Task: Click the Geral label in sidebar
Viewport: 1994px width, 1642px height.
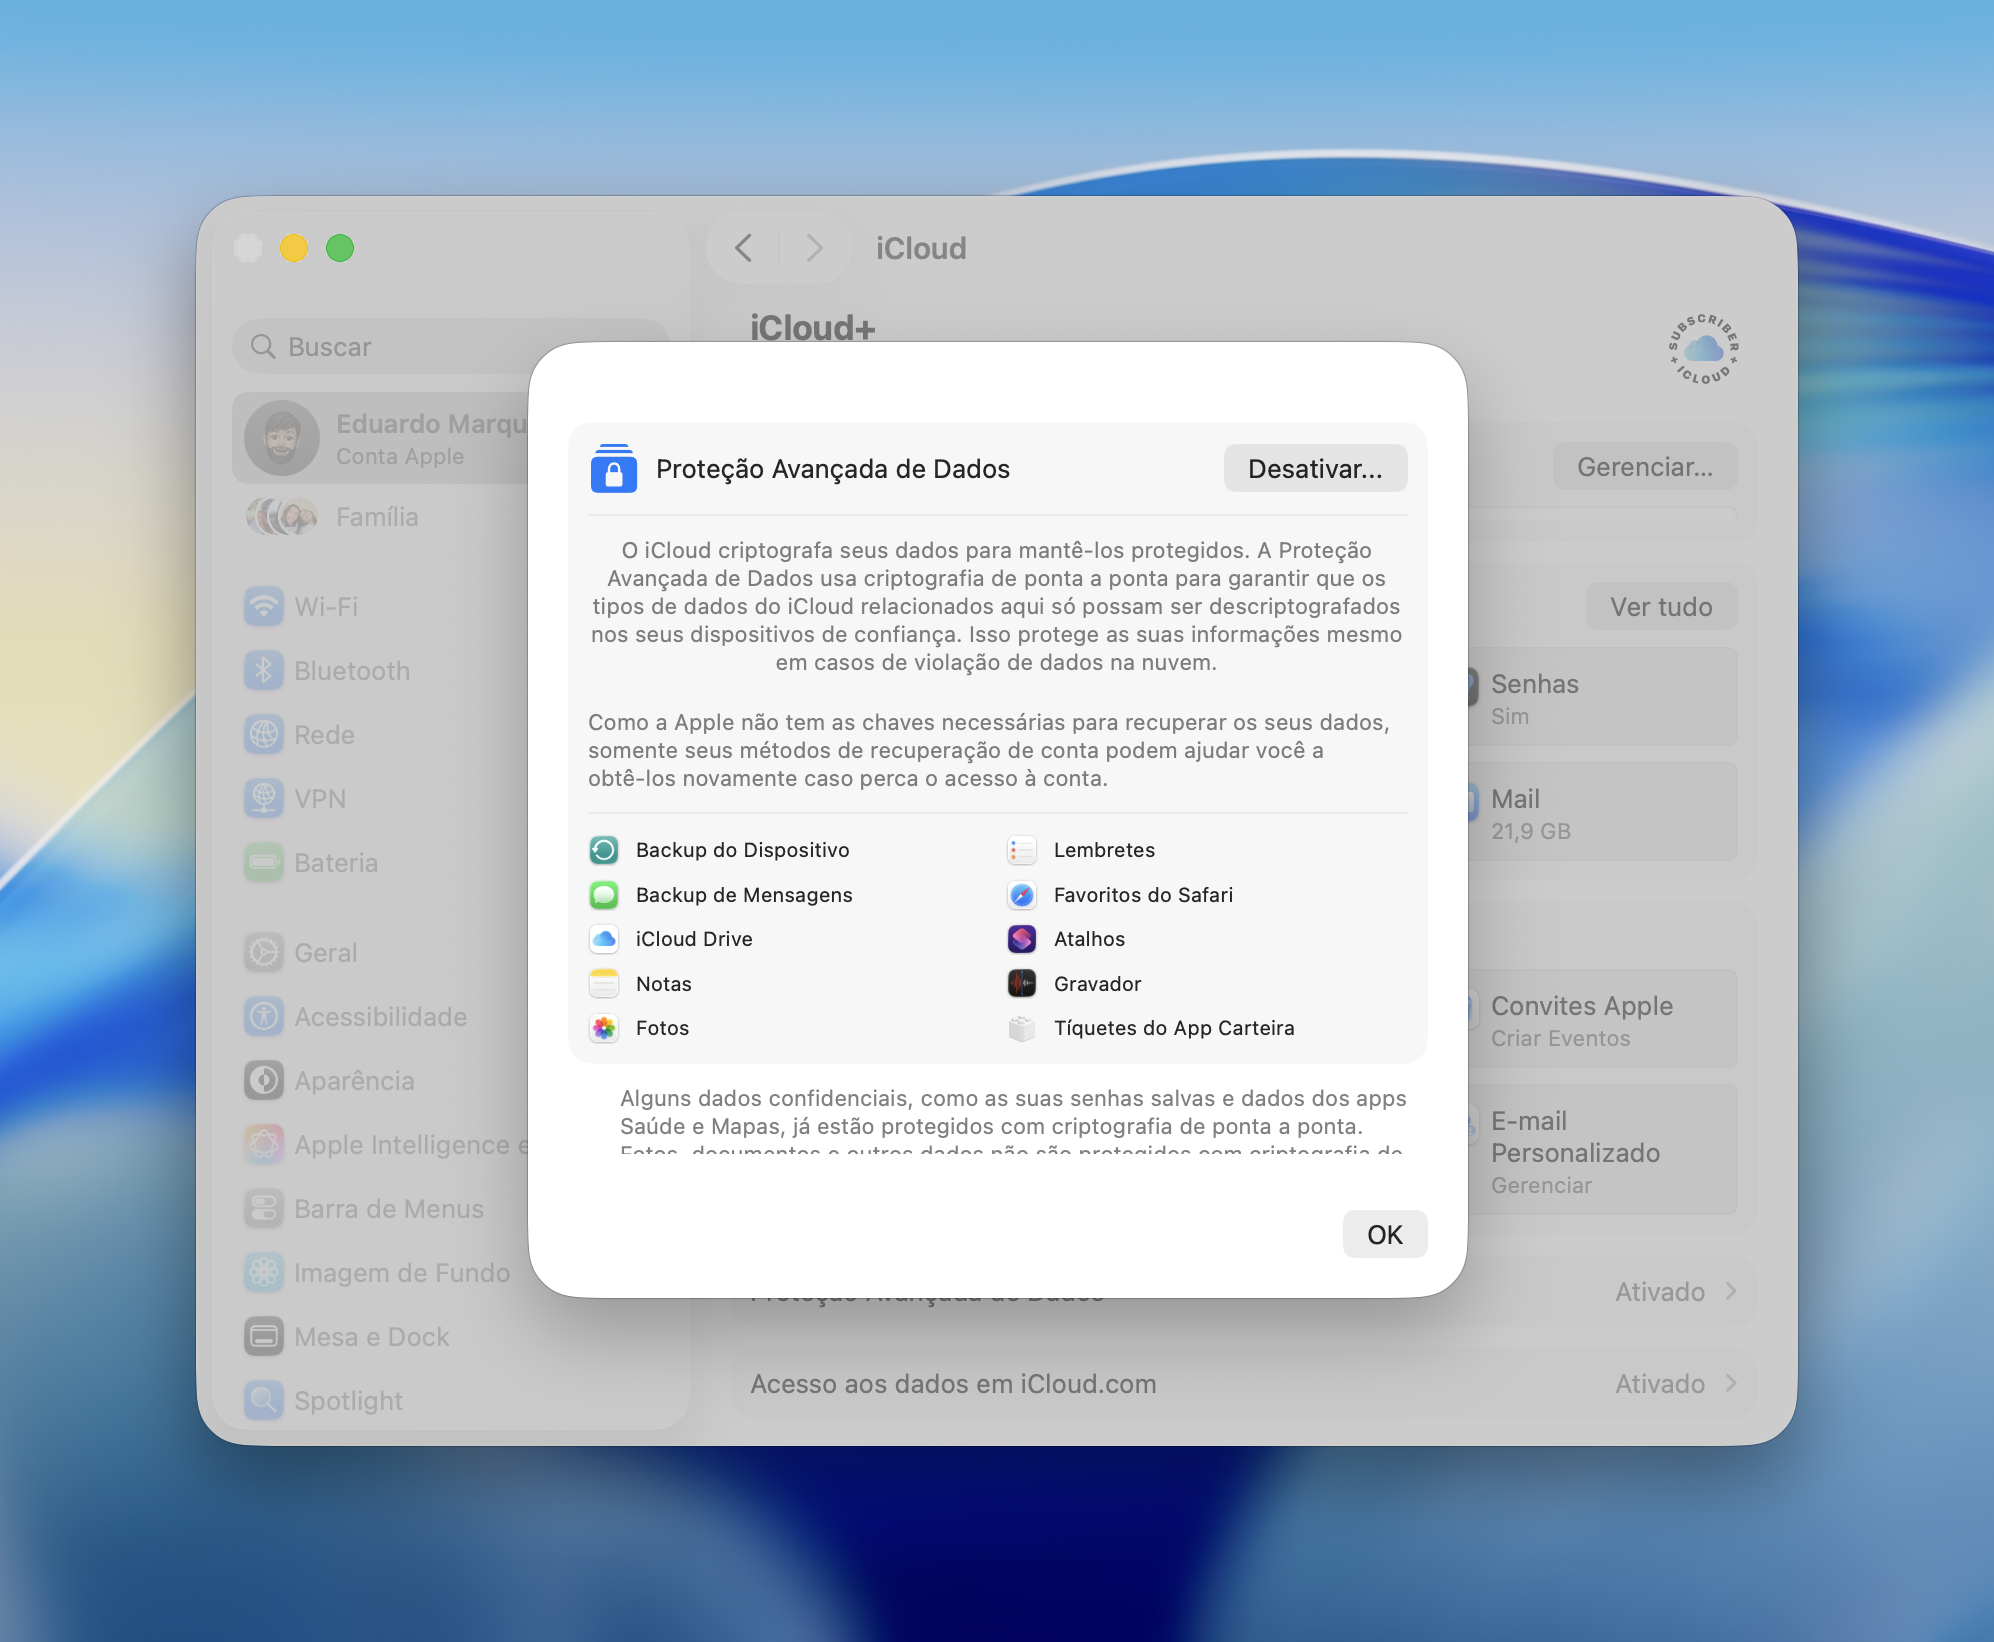Action: pyautogui.click(x=326, y=953)
